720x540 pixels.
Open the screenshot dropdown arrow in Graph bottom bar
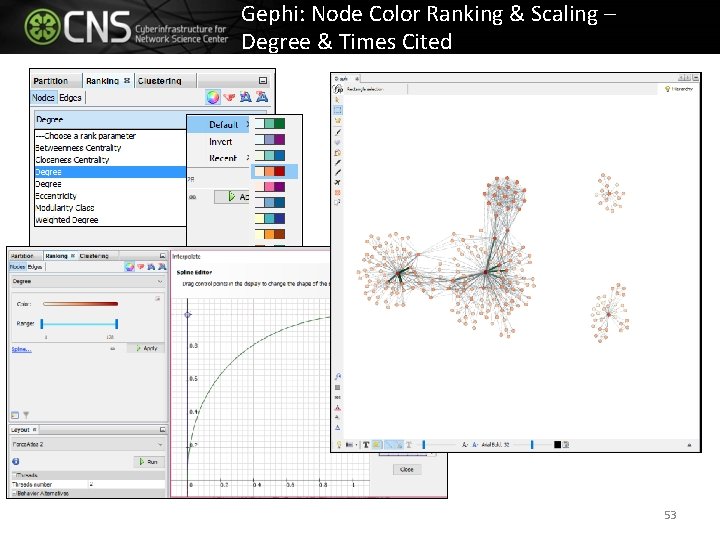(x=356, y=444)
